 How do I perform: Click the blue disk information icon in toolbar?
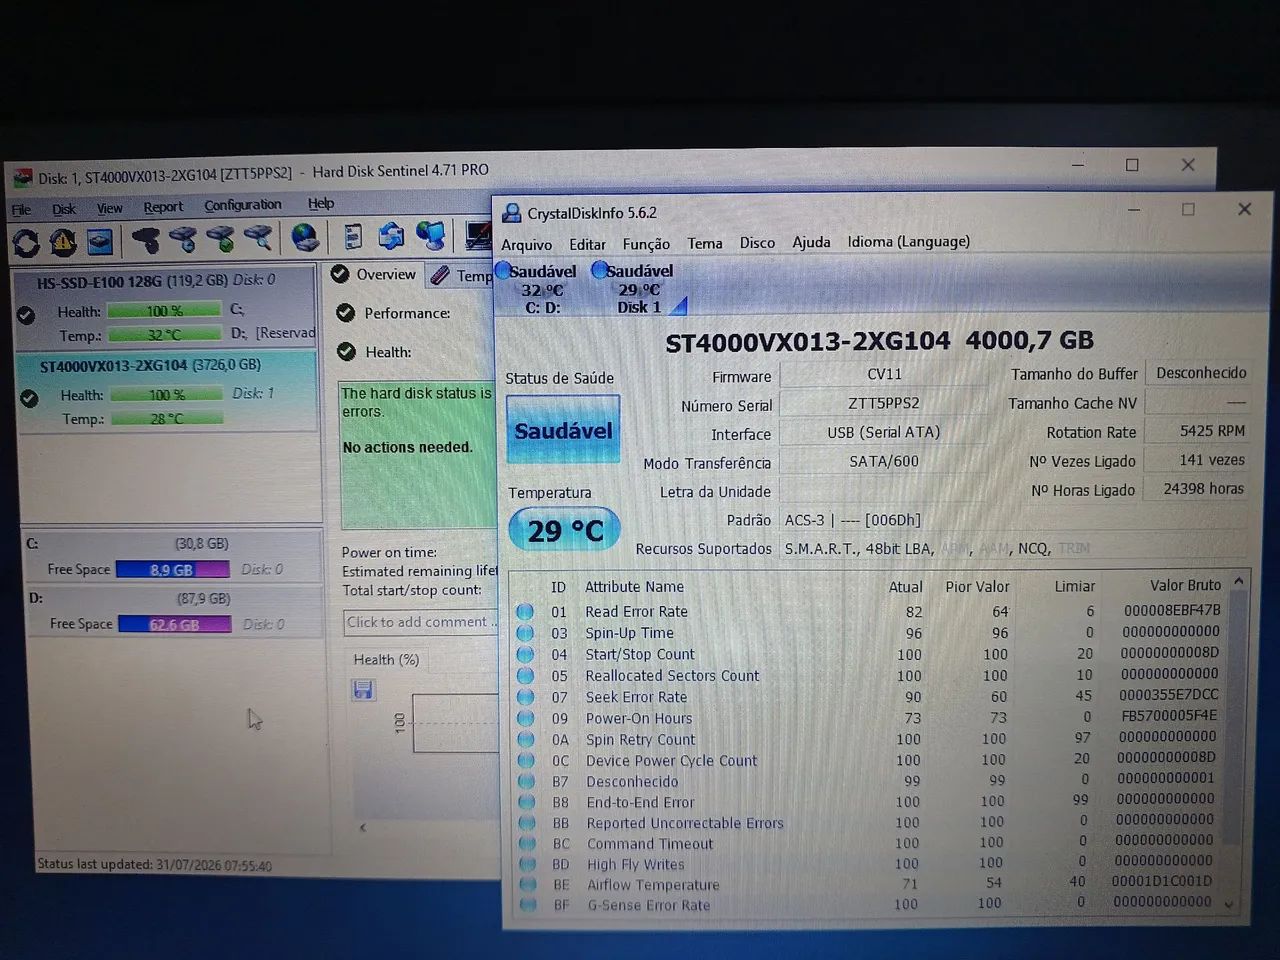click(x=100, y=241)
